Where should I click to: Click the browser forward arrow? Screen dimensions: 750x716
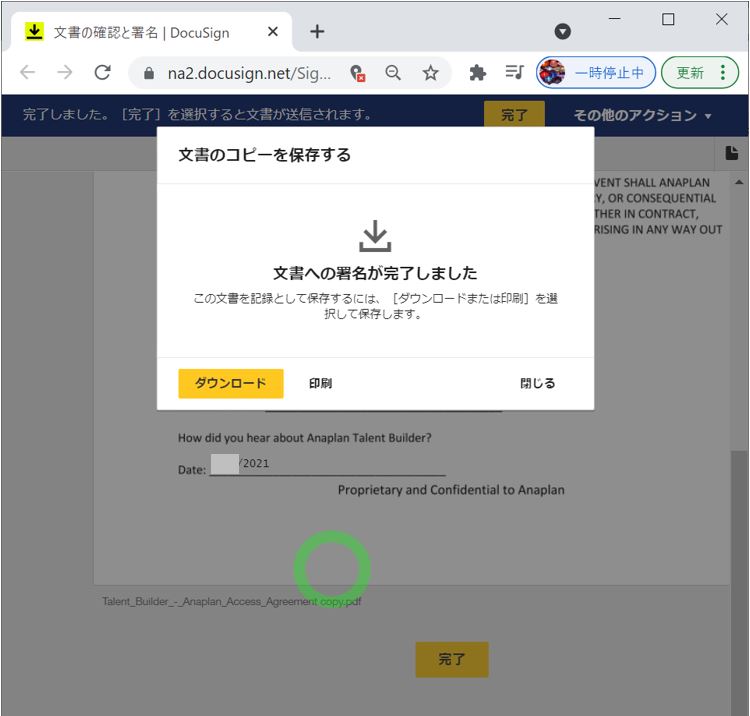coord(65,73)
